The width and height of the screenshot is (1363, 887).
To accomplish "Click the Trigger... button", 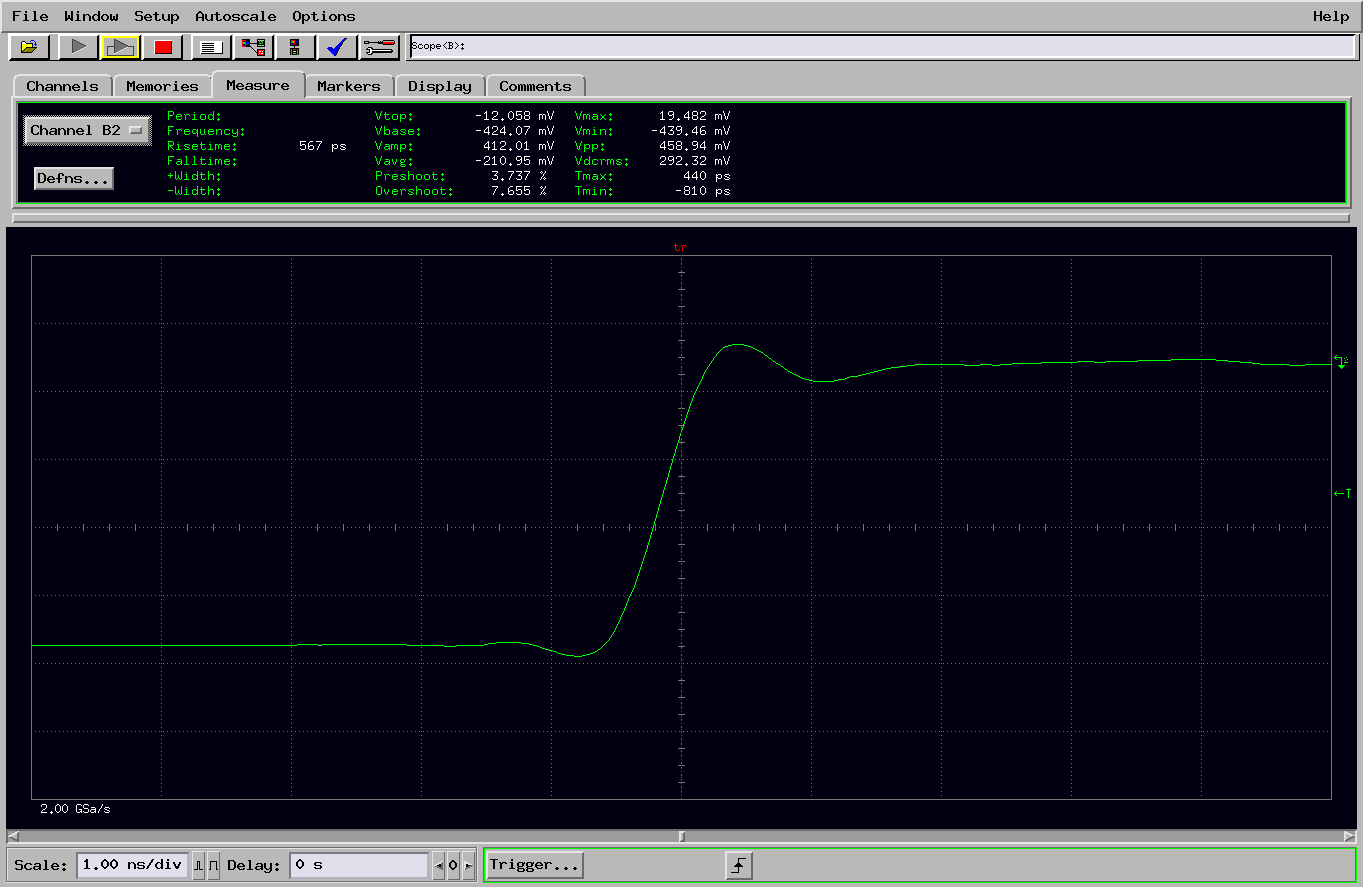I will pyautogui.click(x=534, y=865).
